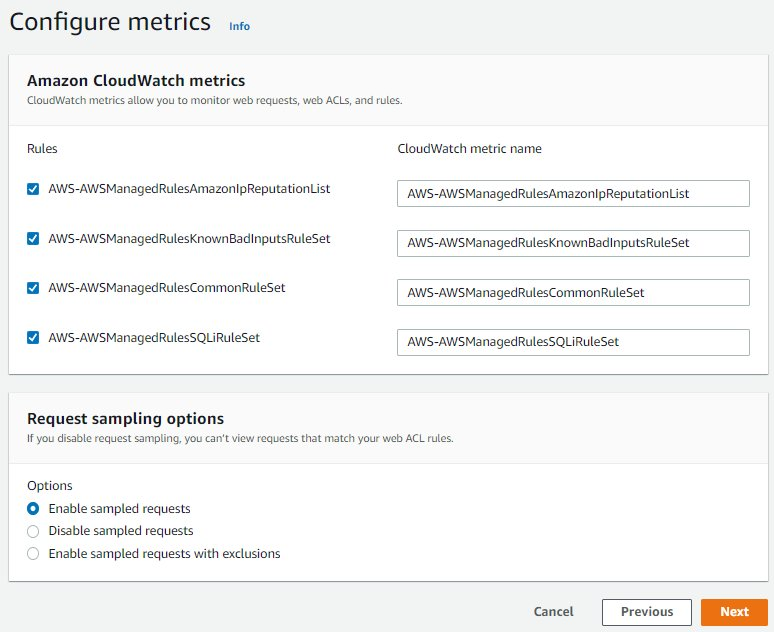Click the AWS-AWSManagedRulesCommonRuleSet rule label

pos(167,288)
